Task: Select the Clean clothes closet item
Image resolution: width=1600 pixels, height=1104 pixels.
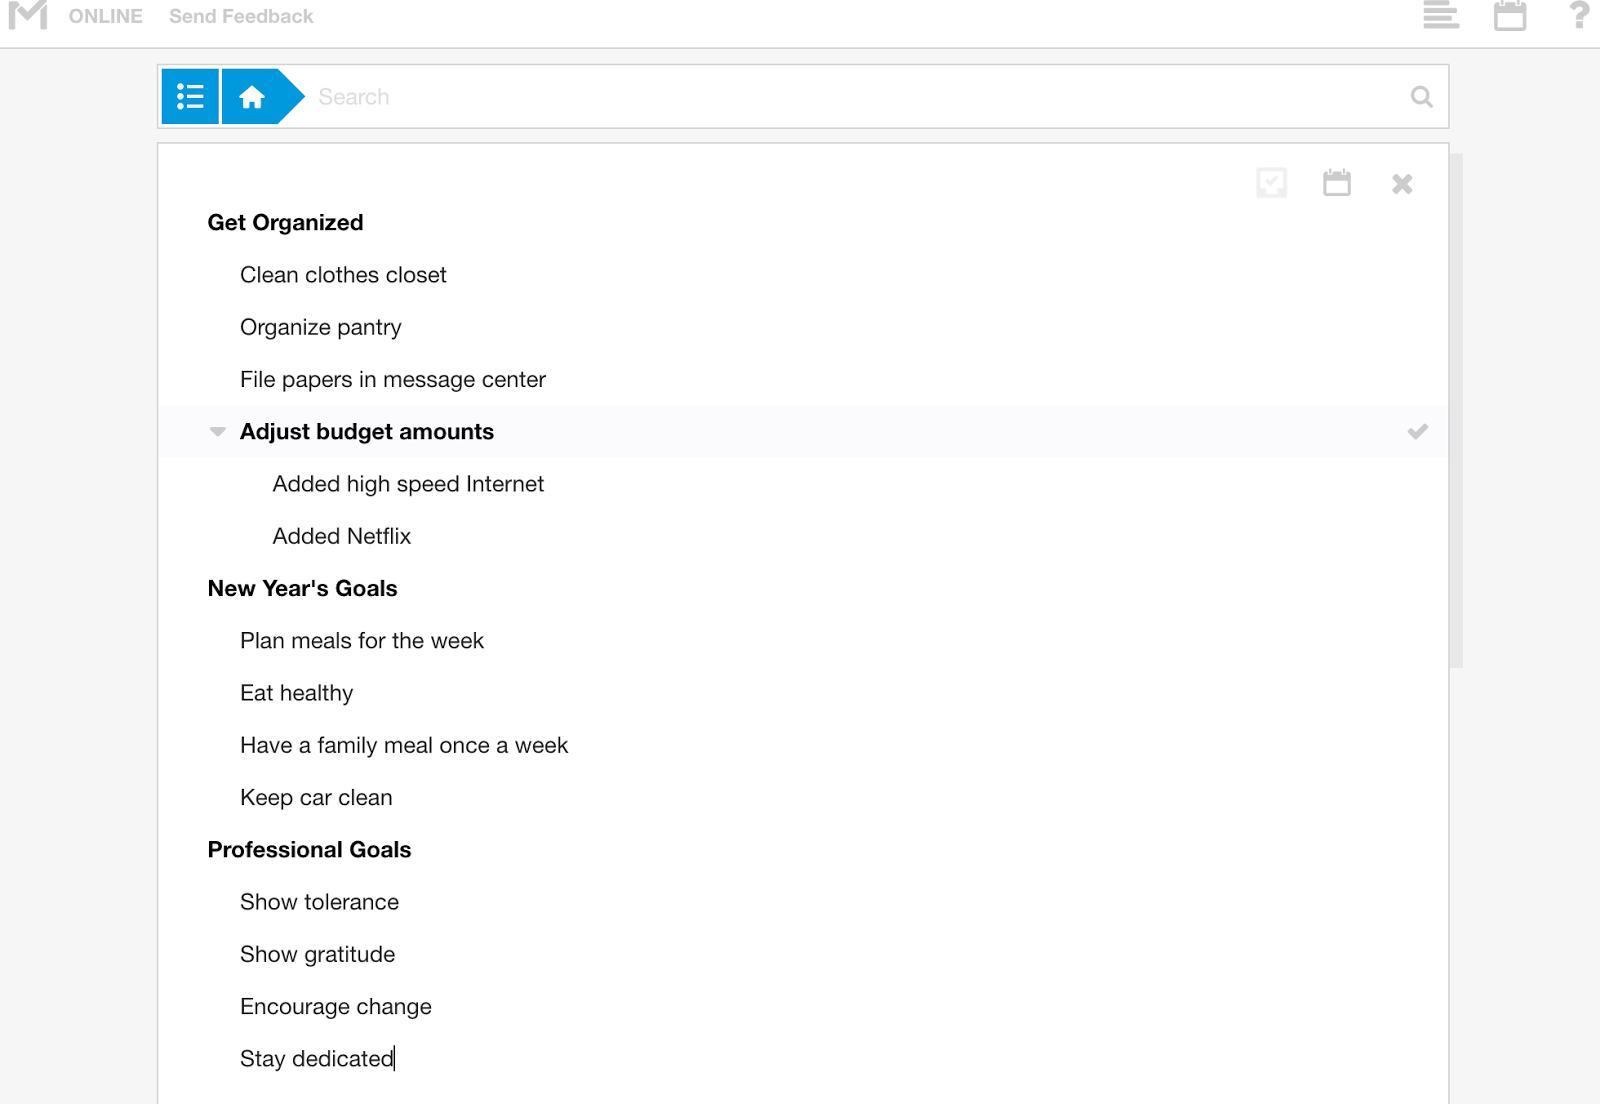Action: click(343, 275)
